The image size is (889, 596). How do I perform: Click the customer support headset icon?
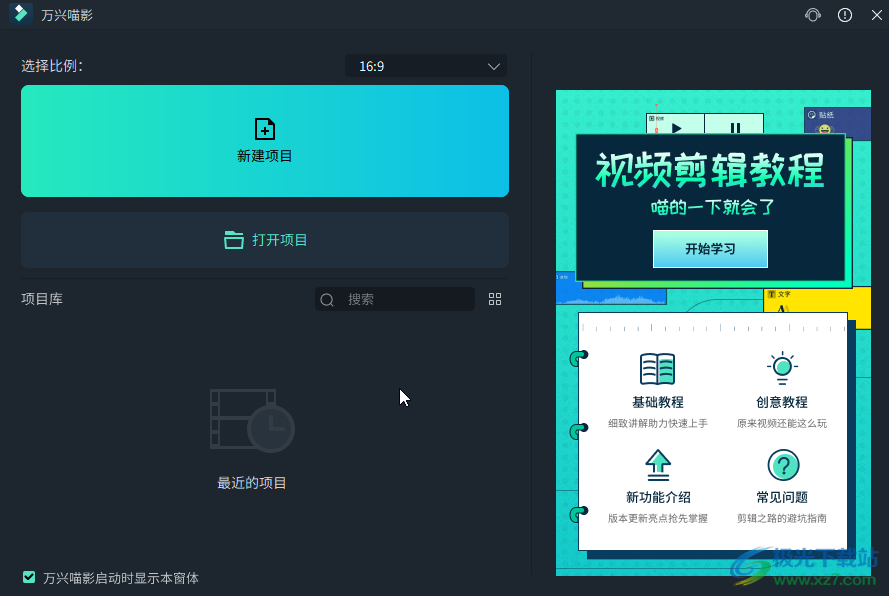click(812, 15)
